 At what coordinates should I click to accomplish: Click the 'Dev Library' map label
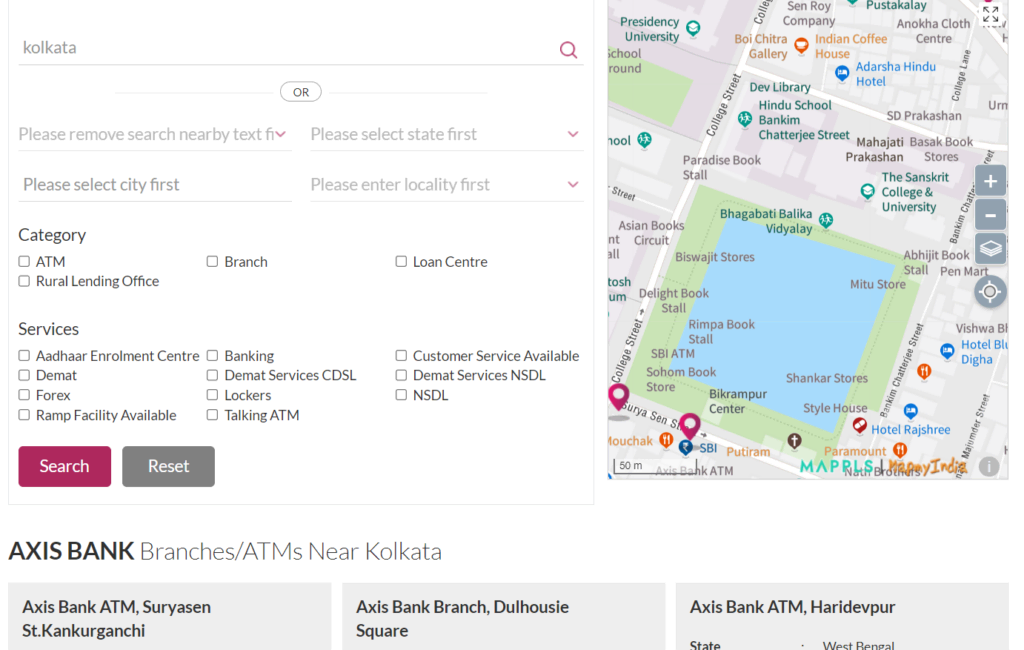tap(780, 87)
